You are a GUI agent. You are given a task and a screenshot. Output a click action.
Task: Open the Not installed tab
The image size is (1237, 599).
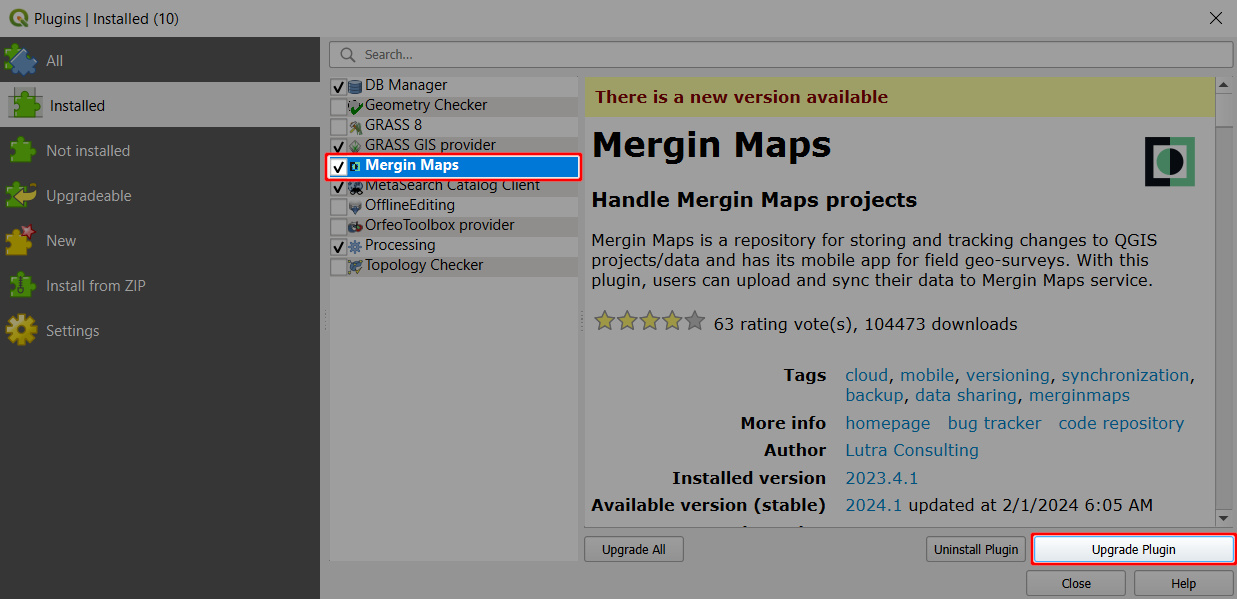pos(160,150)
